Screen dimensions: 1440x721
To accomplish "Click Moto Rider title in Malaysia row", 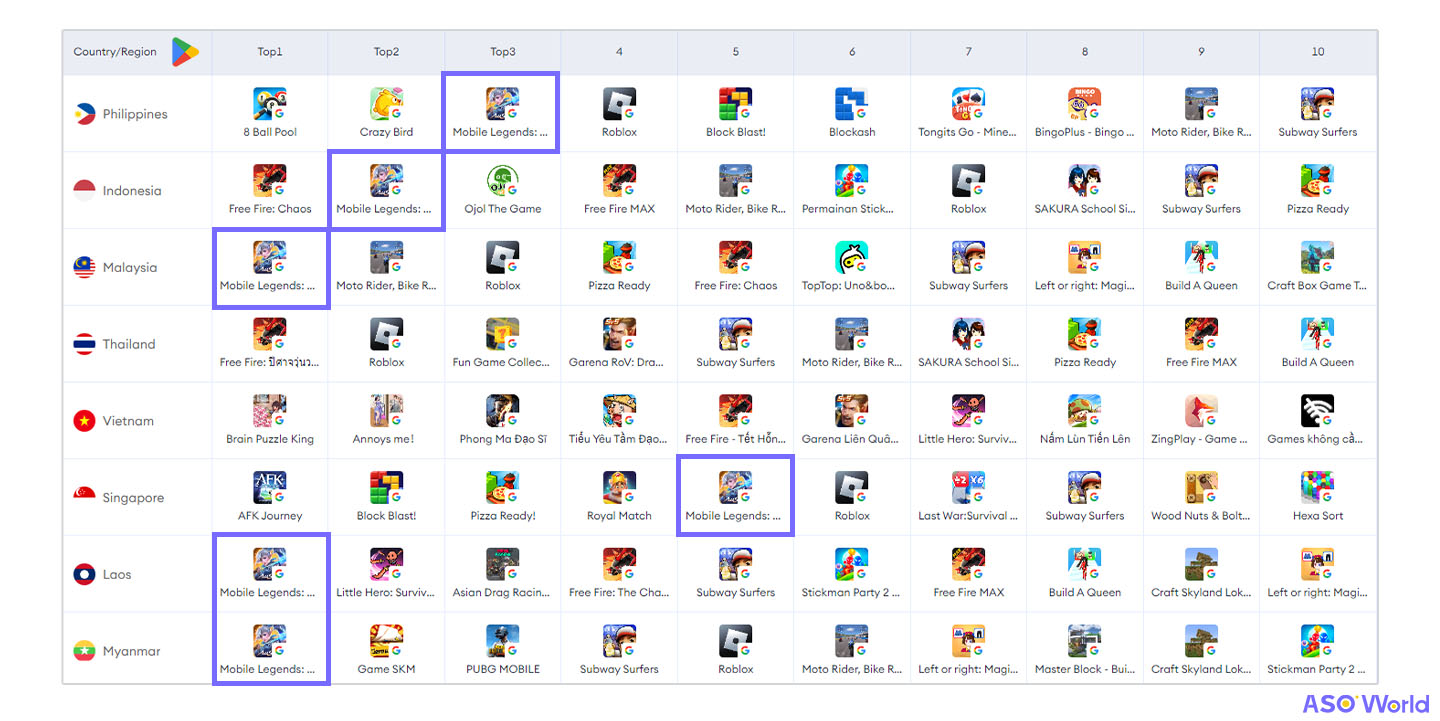I will [x=386, y=285].
